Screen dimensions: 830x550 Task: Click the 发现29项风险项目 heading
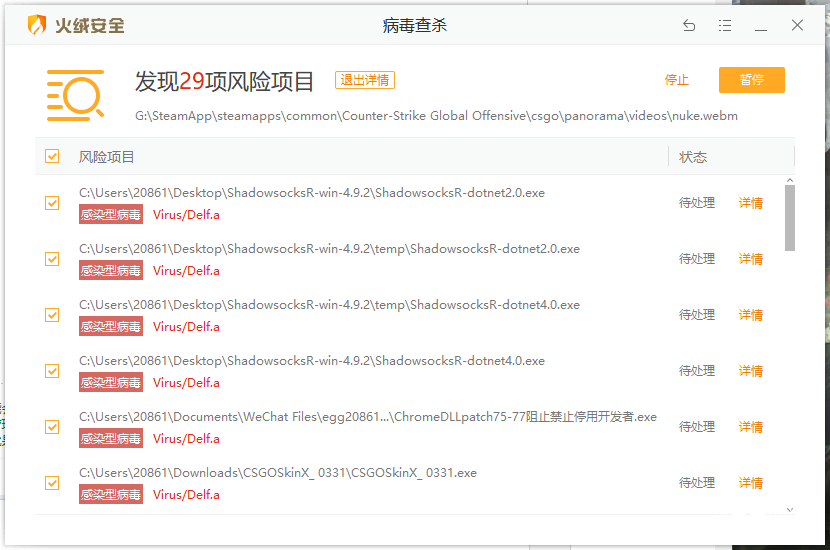[224, 82]
